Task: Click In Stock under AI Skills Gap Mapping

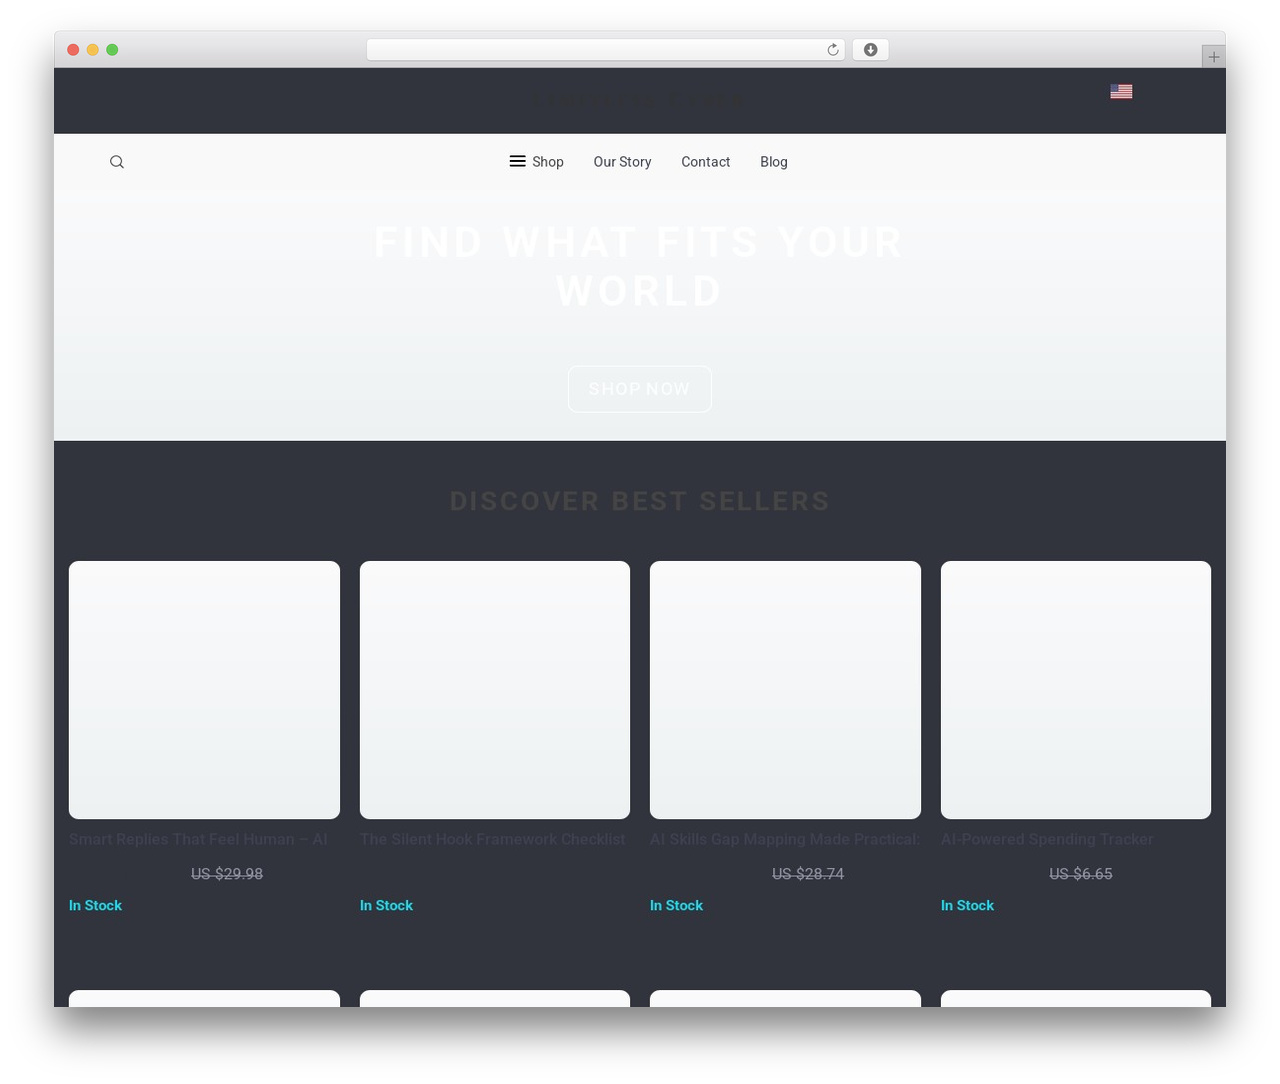Action: [676, 905]
